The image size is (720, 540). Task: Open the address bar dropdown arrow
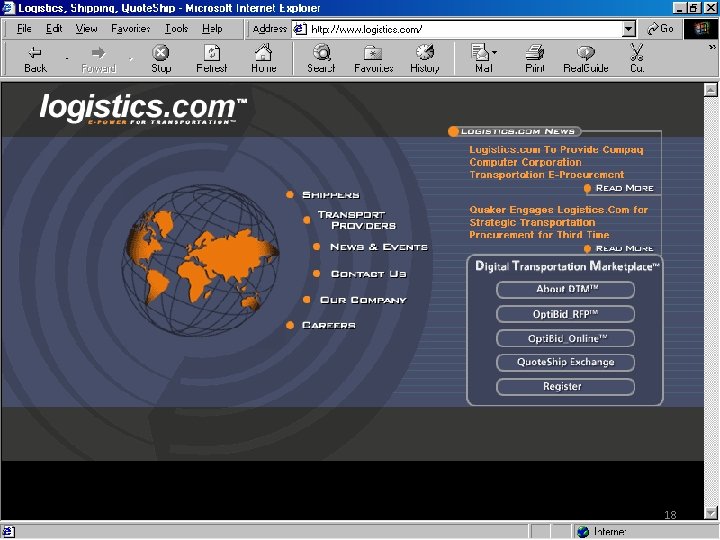pyautogui.click(x=629, y=29)
